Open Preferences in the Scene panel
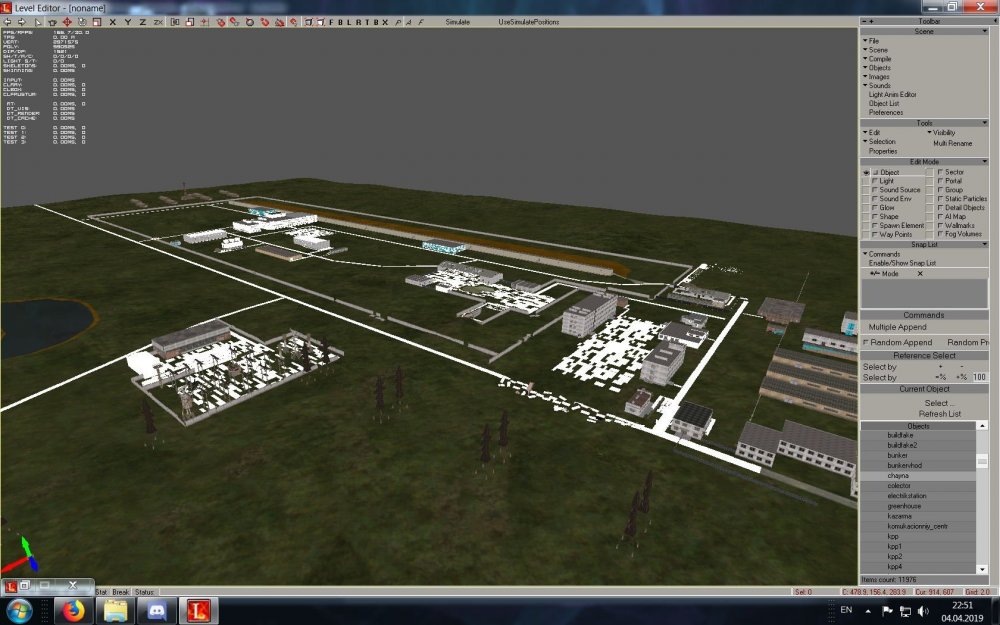 pyautogui.click(x=886, y=112)
